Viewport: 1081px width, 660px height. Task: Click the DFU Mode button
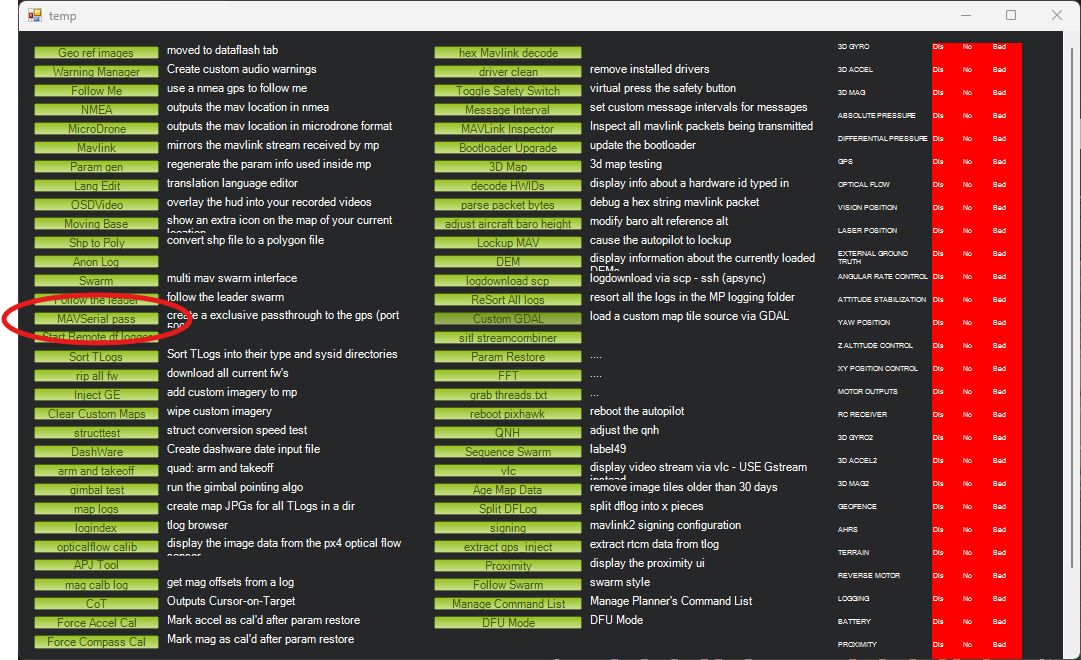[x=508, y=623]
